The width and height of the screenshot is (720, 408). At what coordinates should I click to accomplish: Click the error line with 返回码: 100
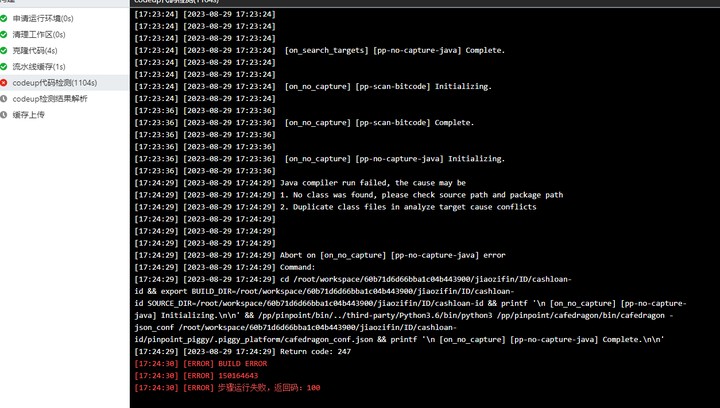pos(227,388)
